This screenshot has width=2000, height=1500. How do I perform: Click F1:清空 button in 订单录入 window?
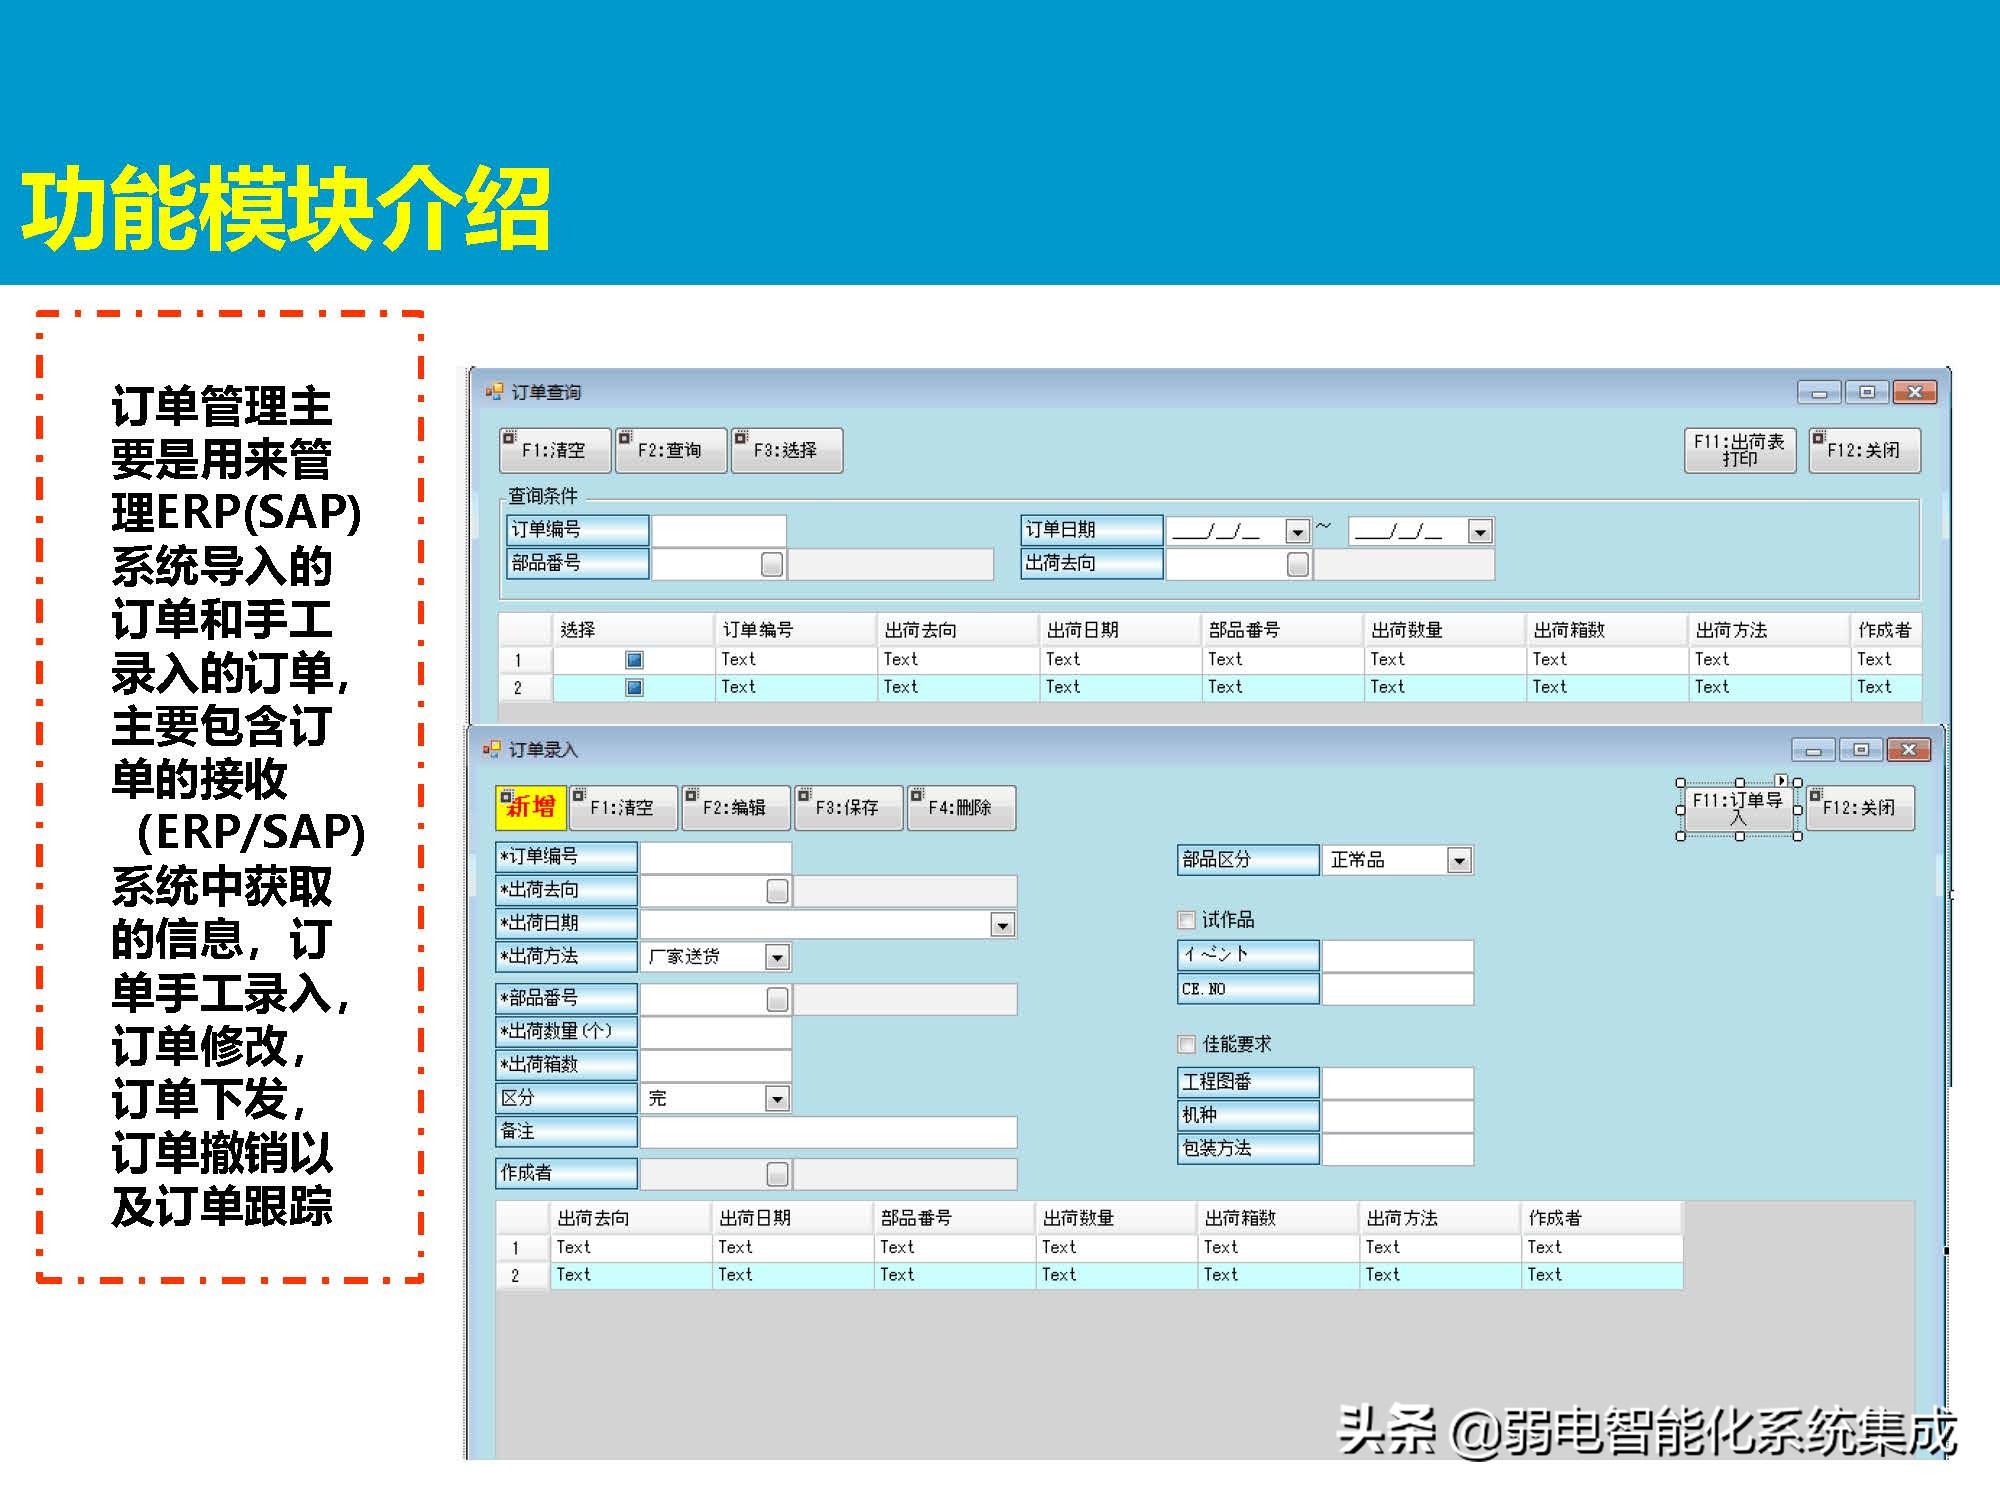coord(623,807)
